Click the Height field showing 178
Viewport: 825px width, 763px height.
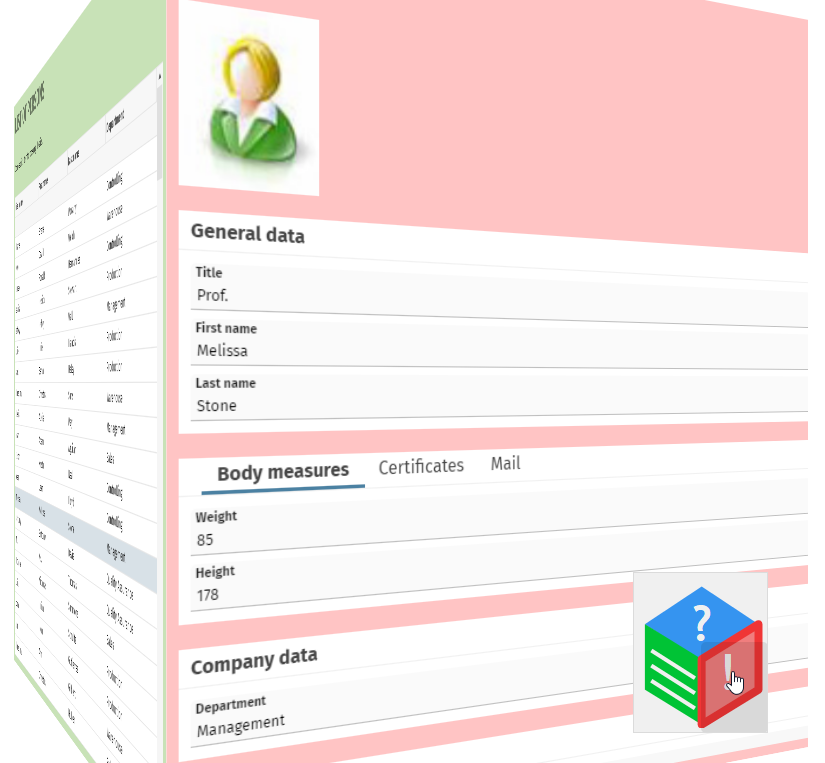400,594
